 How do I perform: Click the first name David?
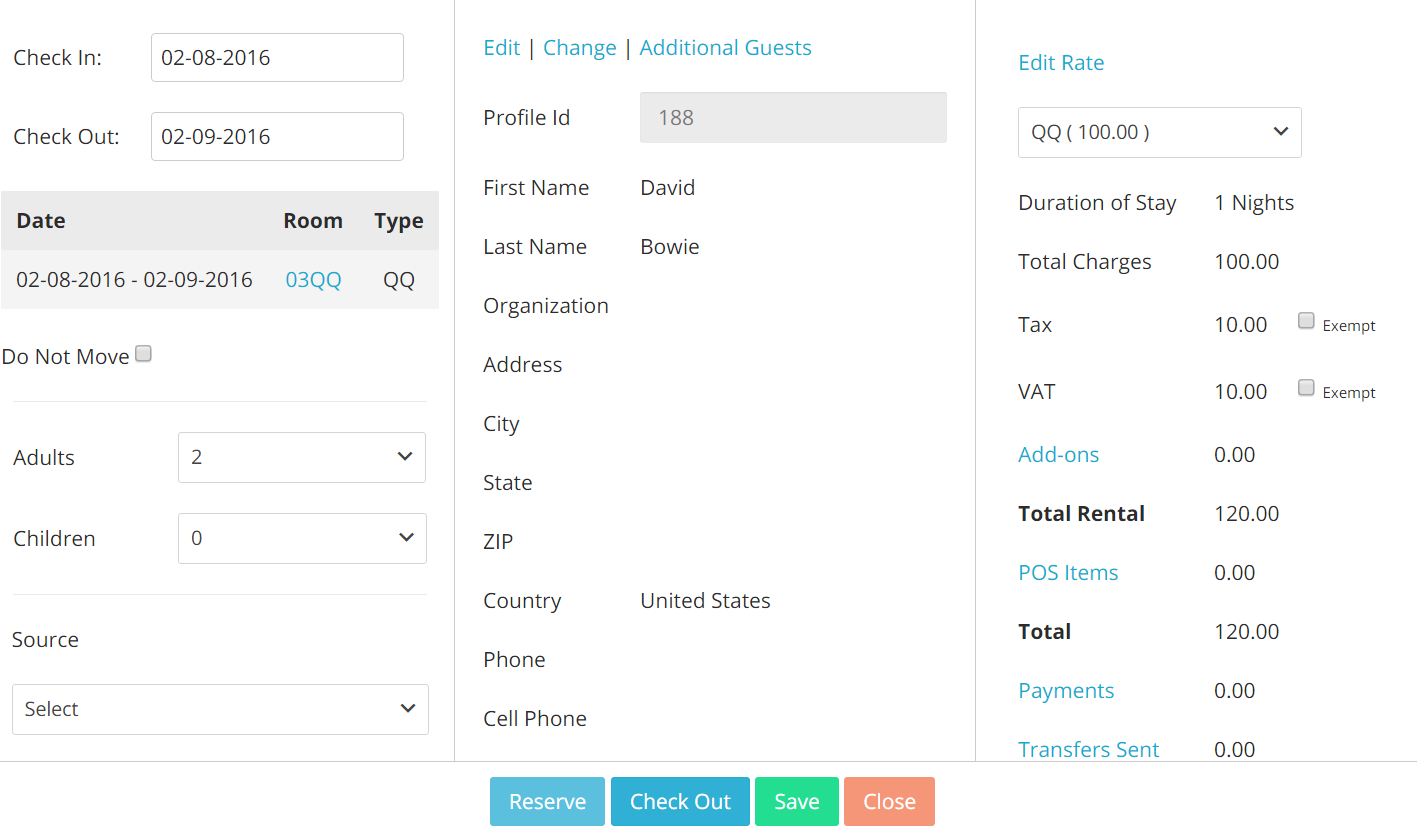point(668,188)
